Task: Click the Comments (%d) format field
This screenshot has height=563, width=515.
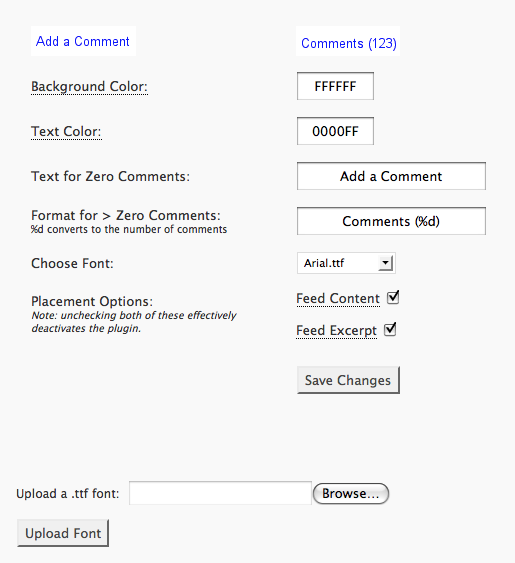Action: point(391,221)
